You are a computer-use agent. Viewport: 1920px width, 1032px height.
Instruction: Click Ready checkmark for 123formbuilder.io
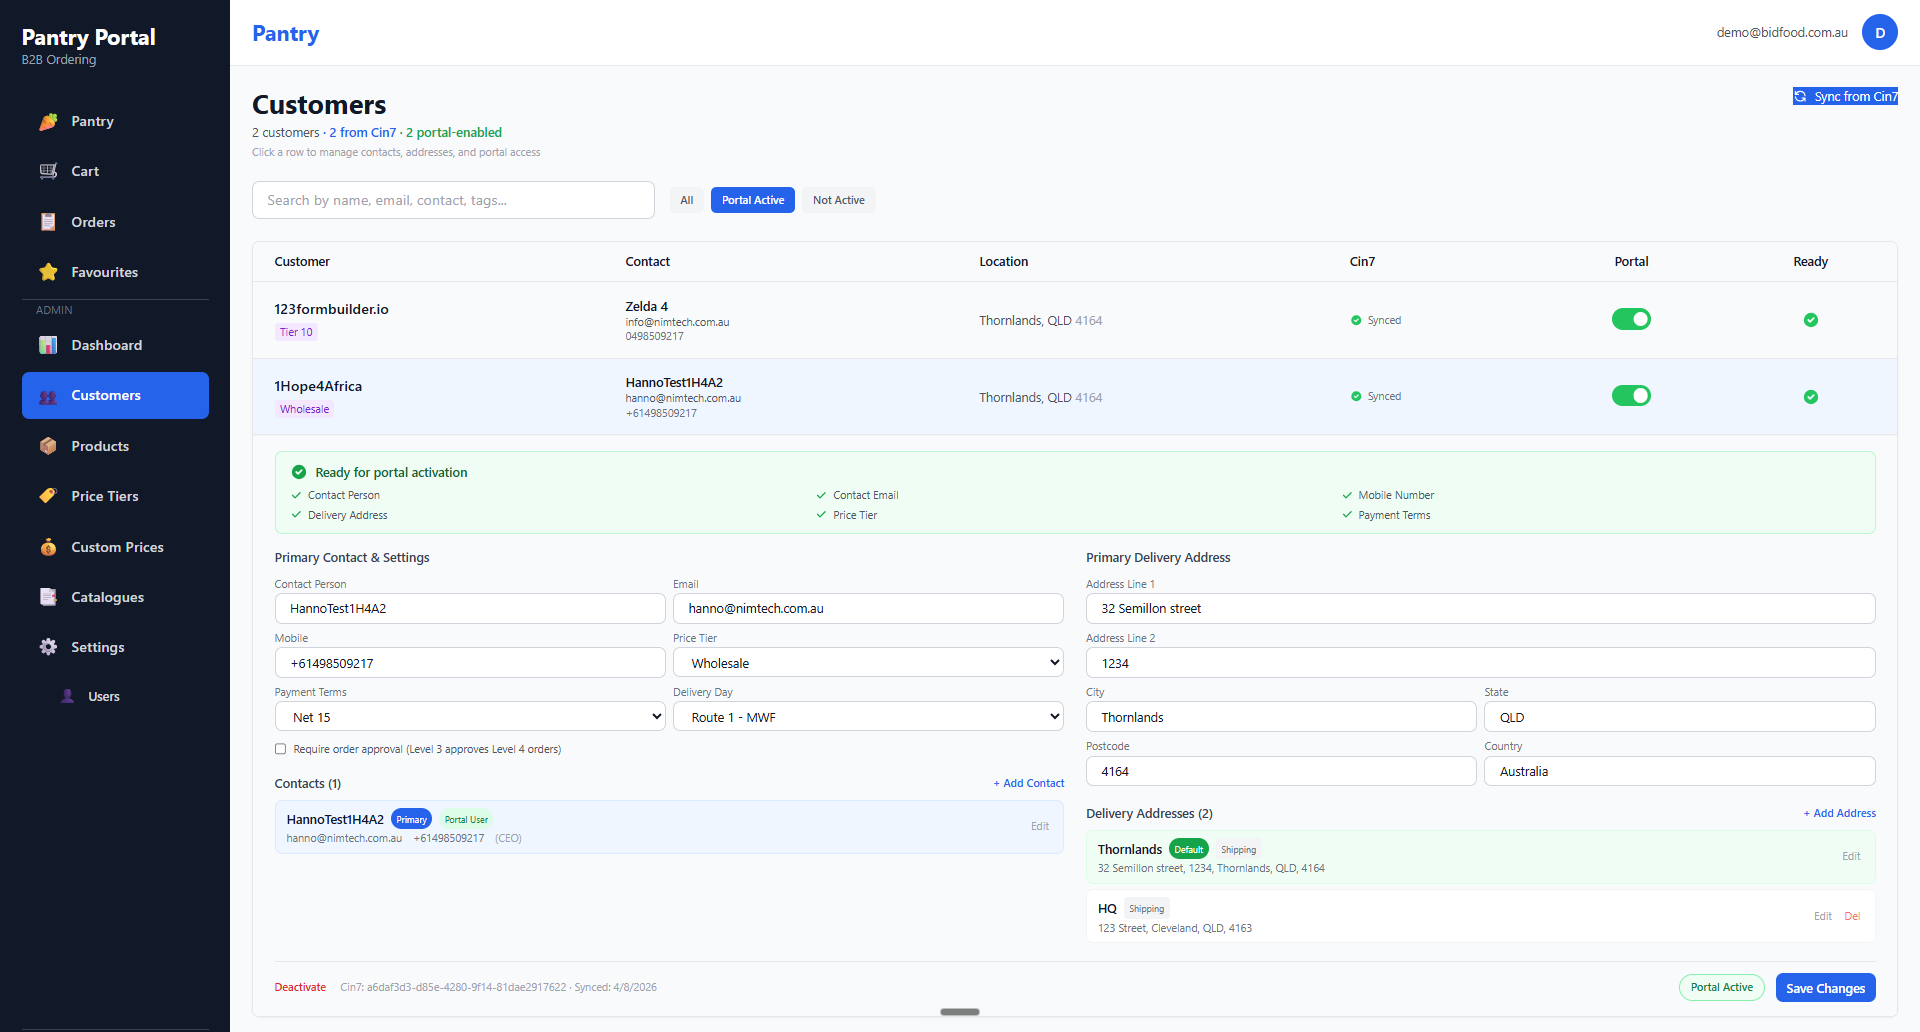tap(1811, 320)
